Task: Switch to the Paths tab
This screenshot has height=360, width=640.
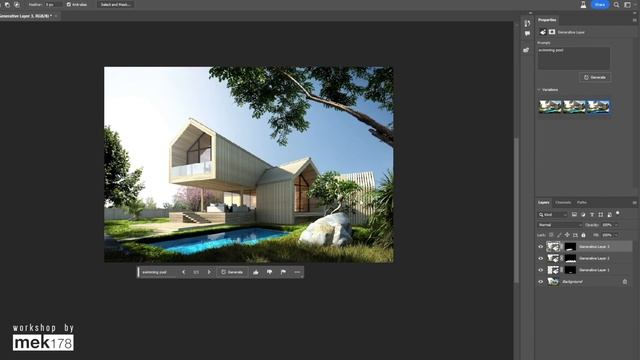Action: click(582, 202)
